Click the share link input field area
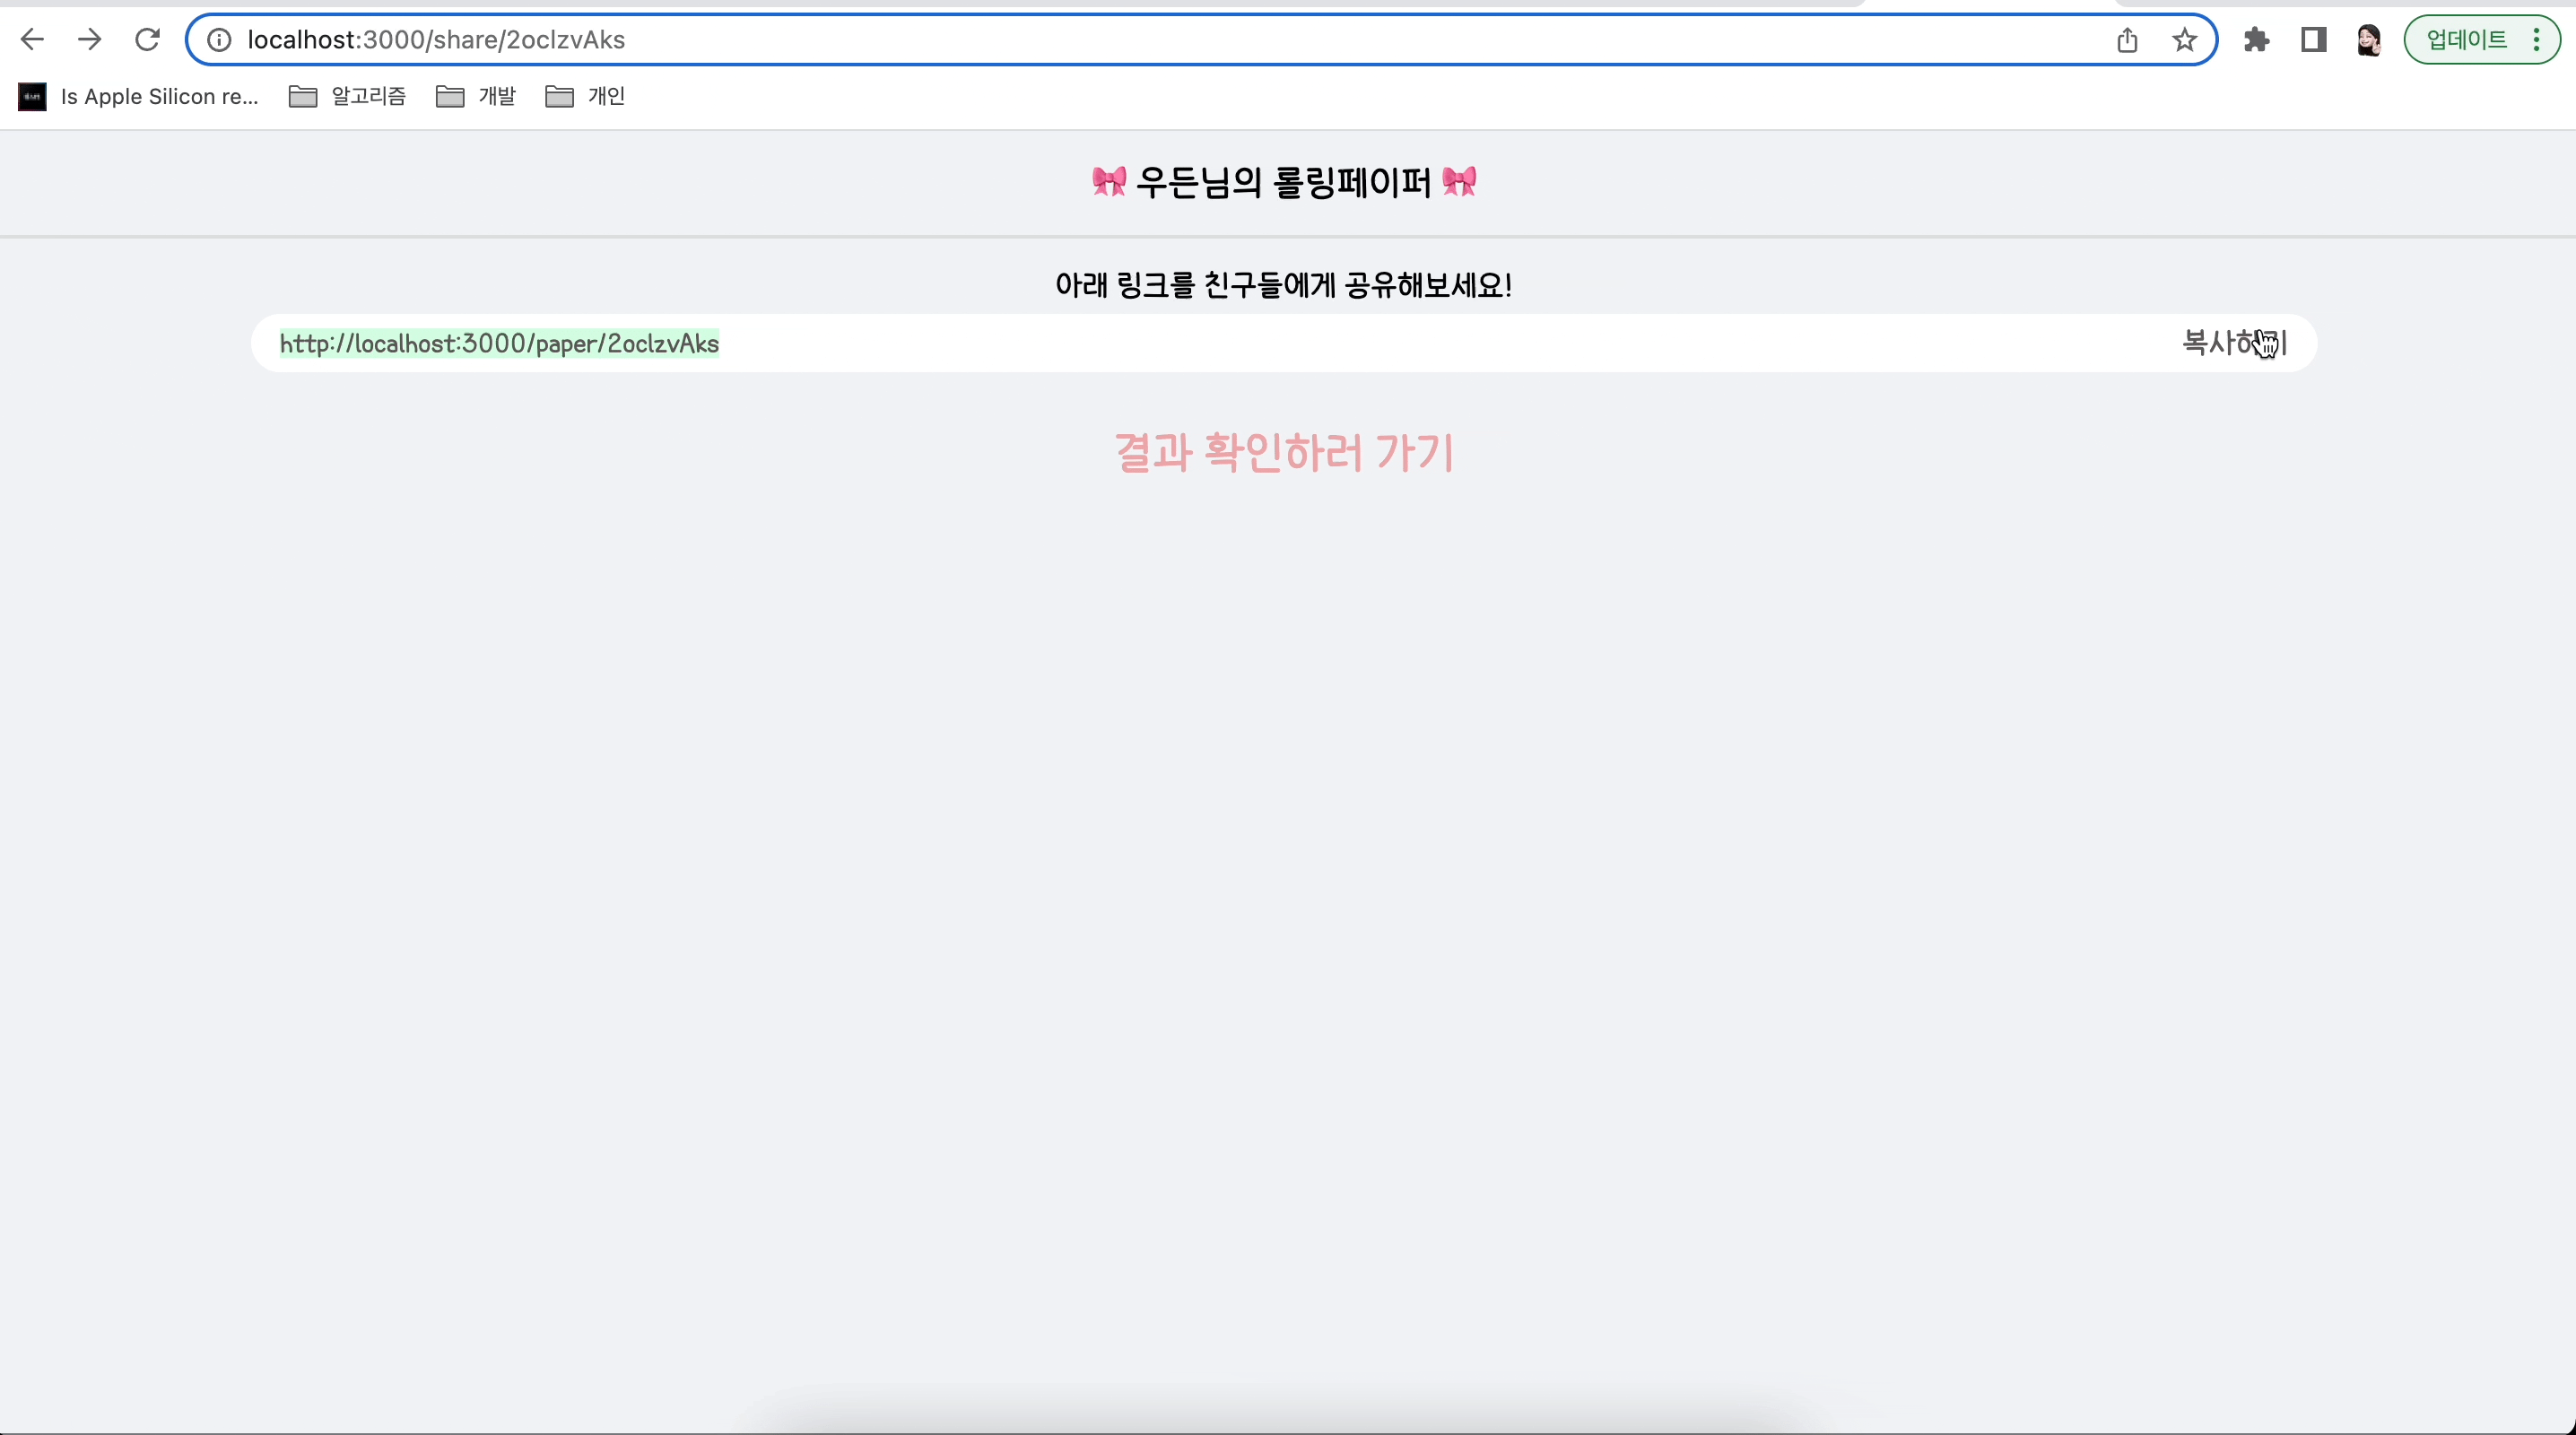 click(x=1283, y=344)
